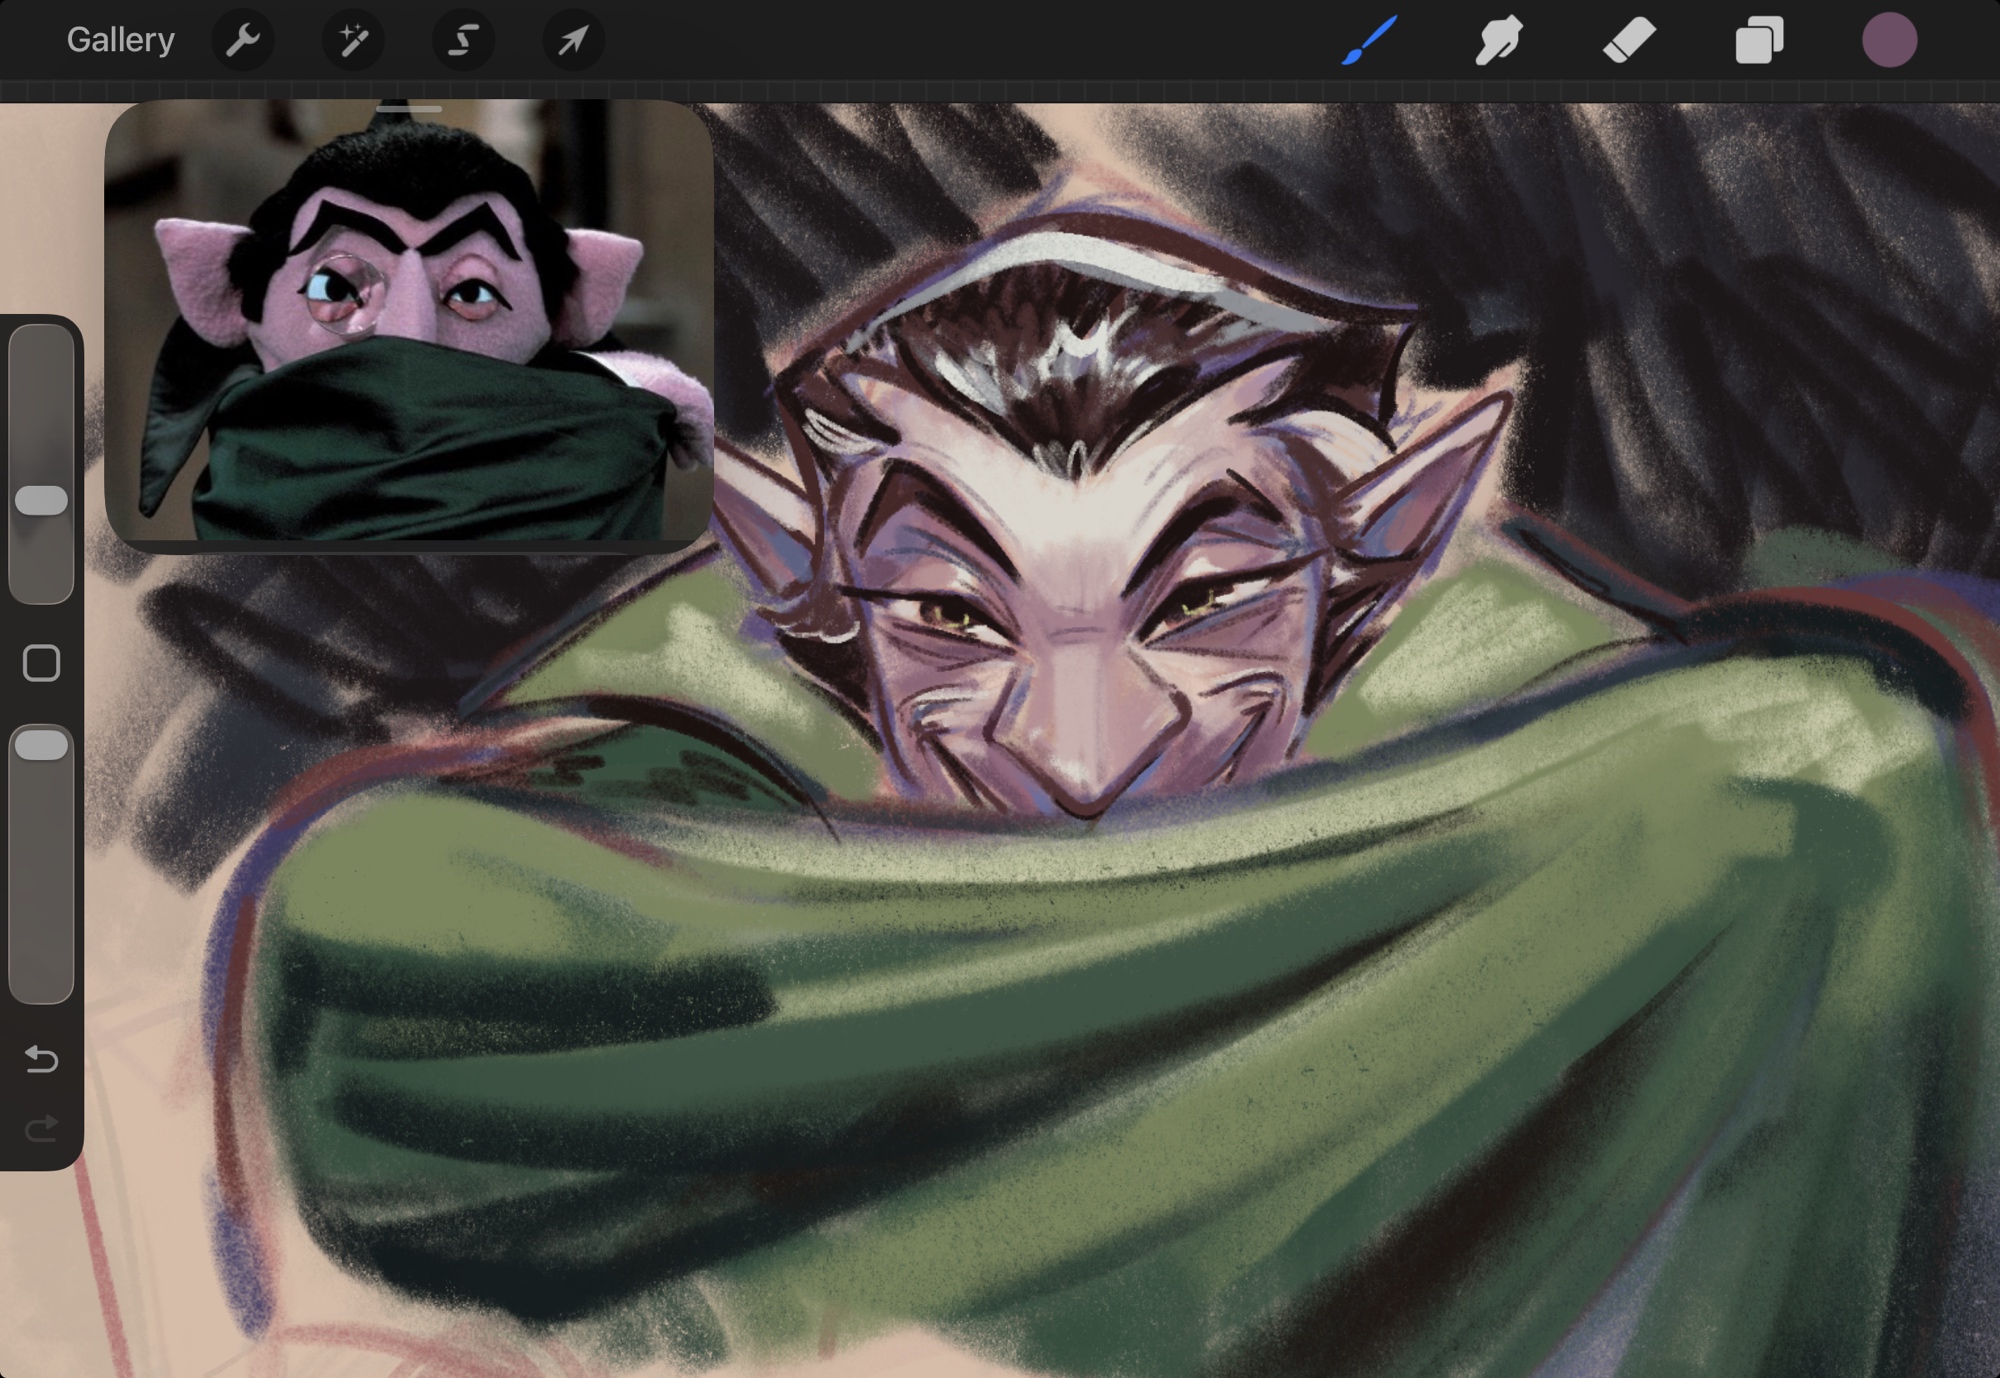This screenshot has width=2000, height=1378.
Task: Activate the Selection tool (S icon)
Action: click(463, 41)
